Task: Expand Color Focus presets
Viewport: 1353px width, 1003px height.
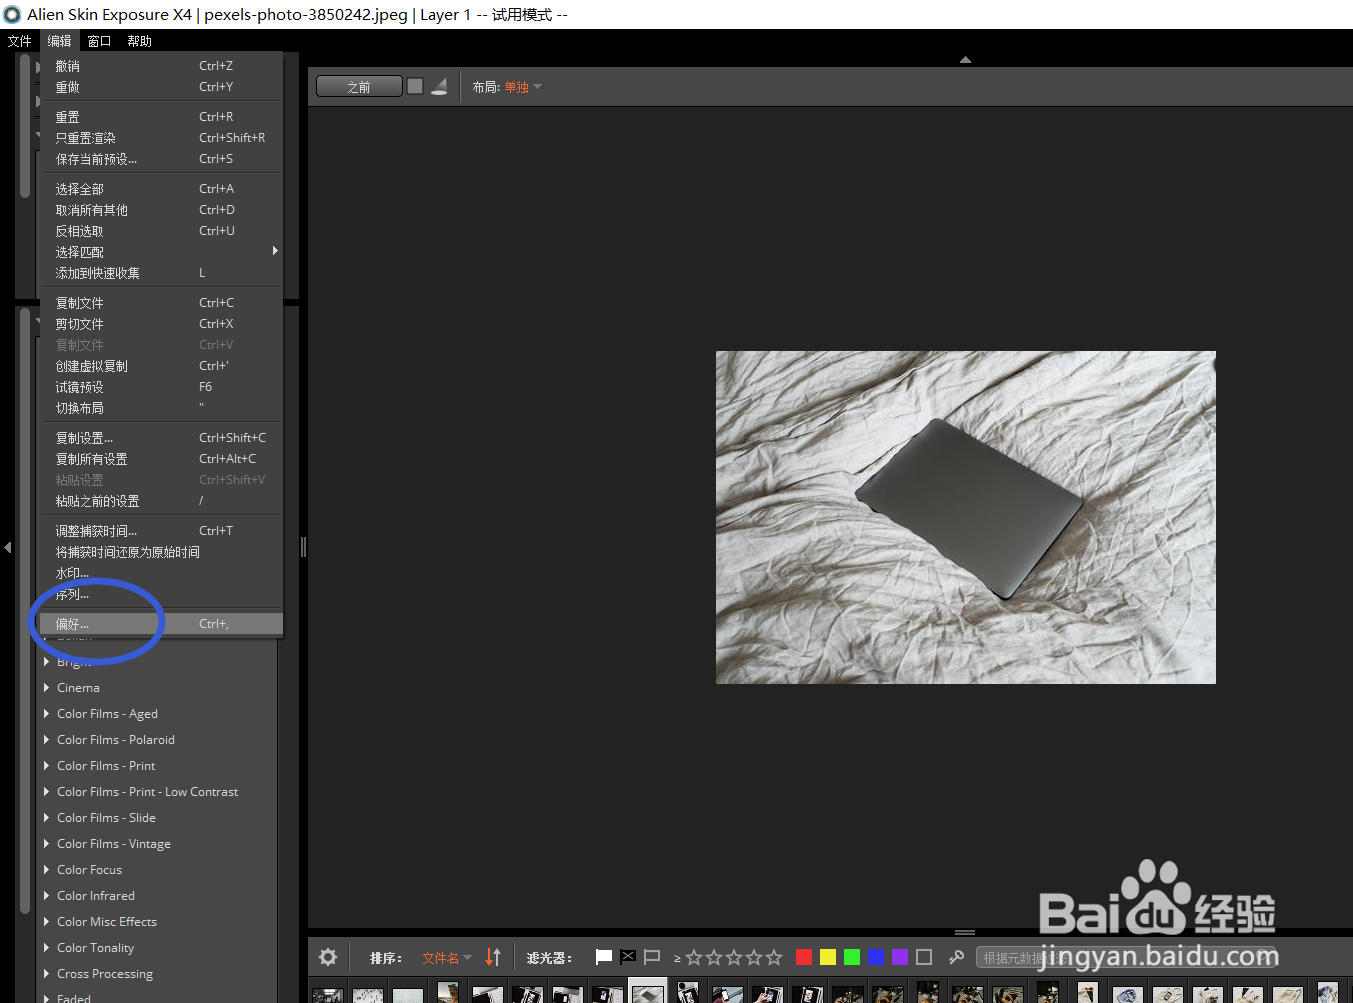Action: point(46,869)
